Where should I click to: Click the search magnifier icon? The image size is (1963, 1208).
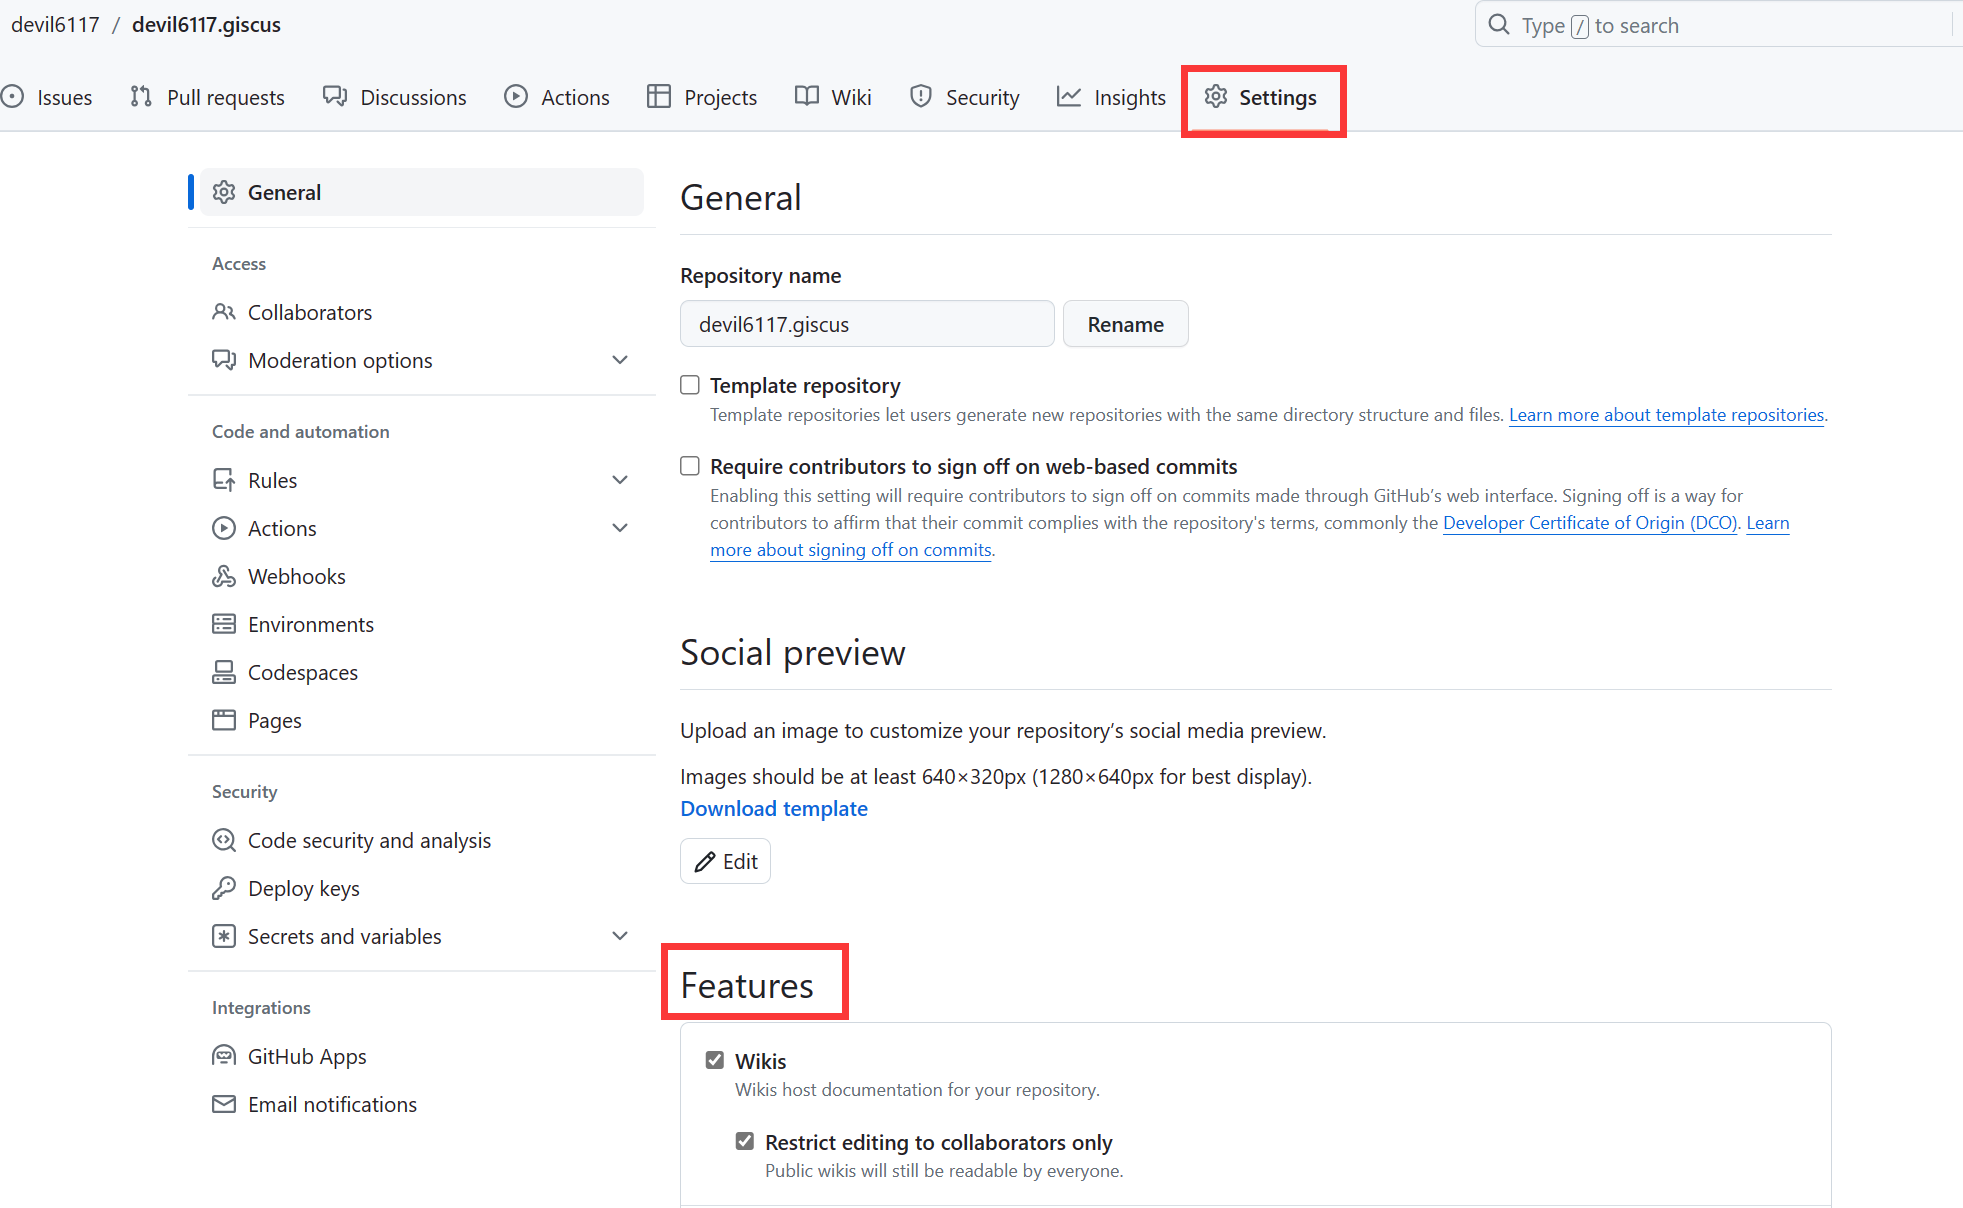click(x=1499, y=25)
